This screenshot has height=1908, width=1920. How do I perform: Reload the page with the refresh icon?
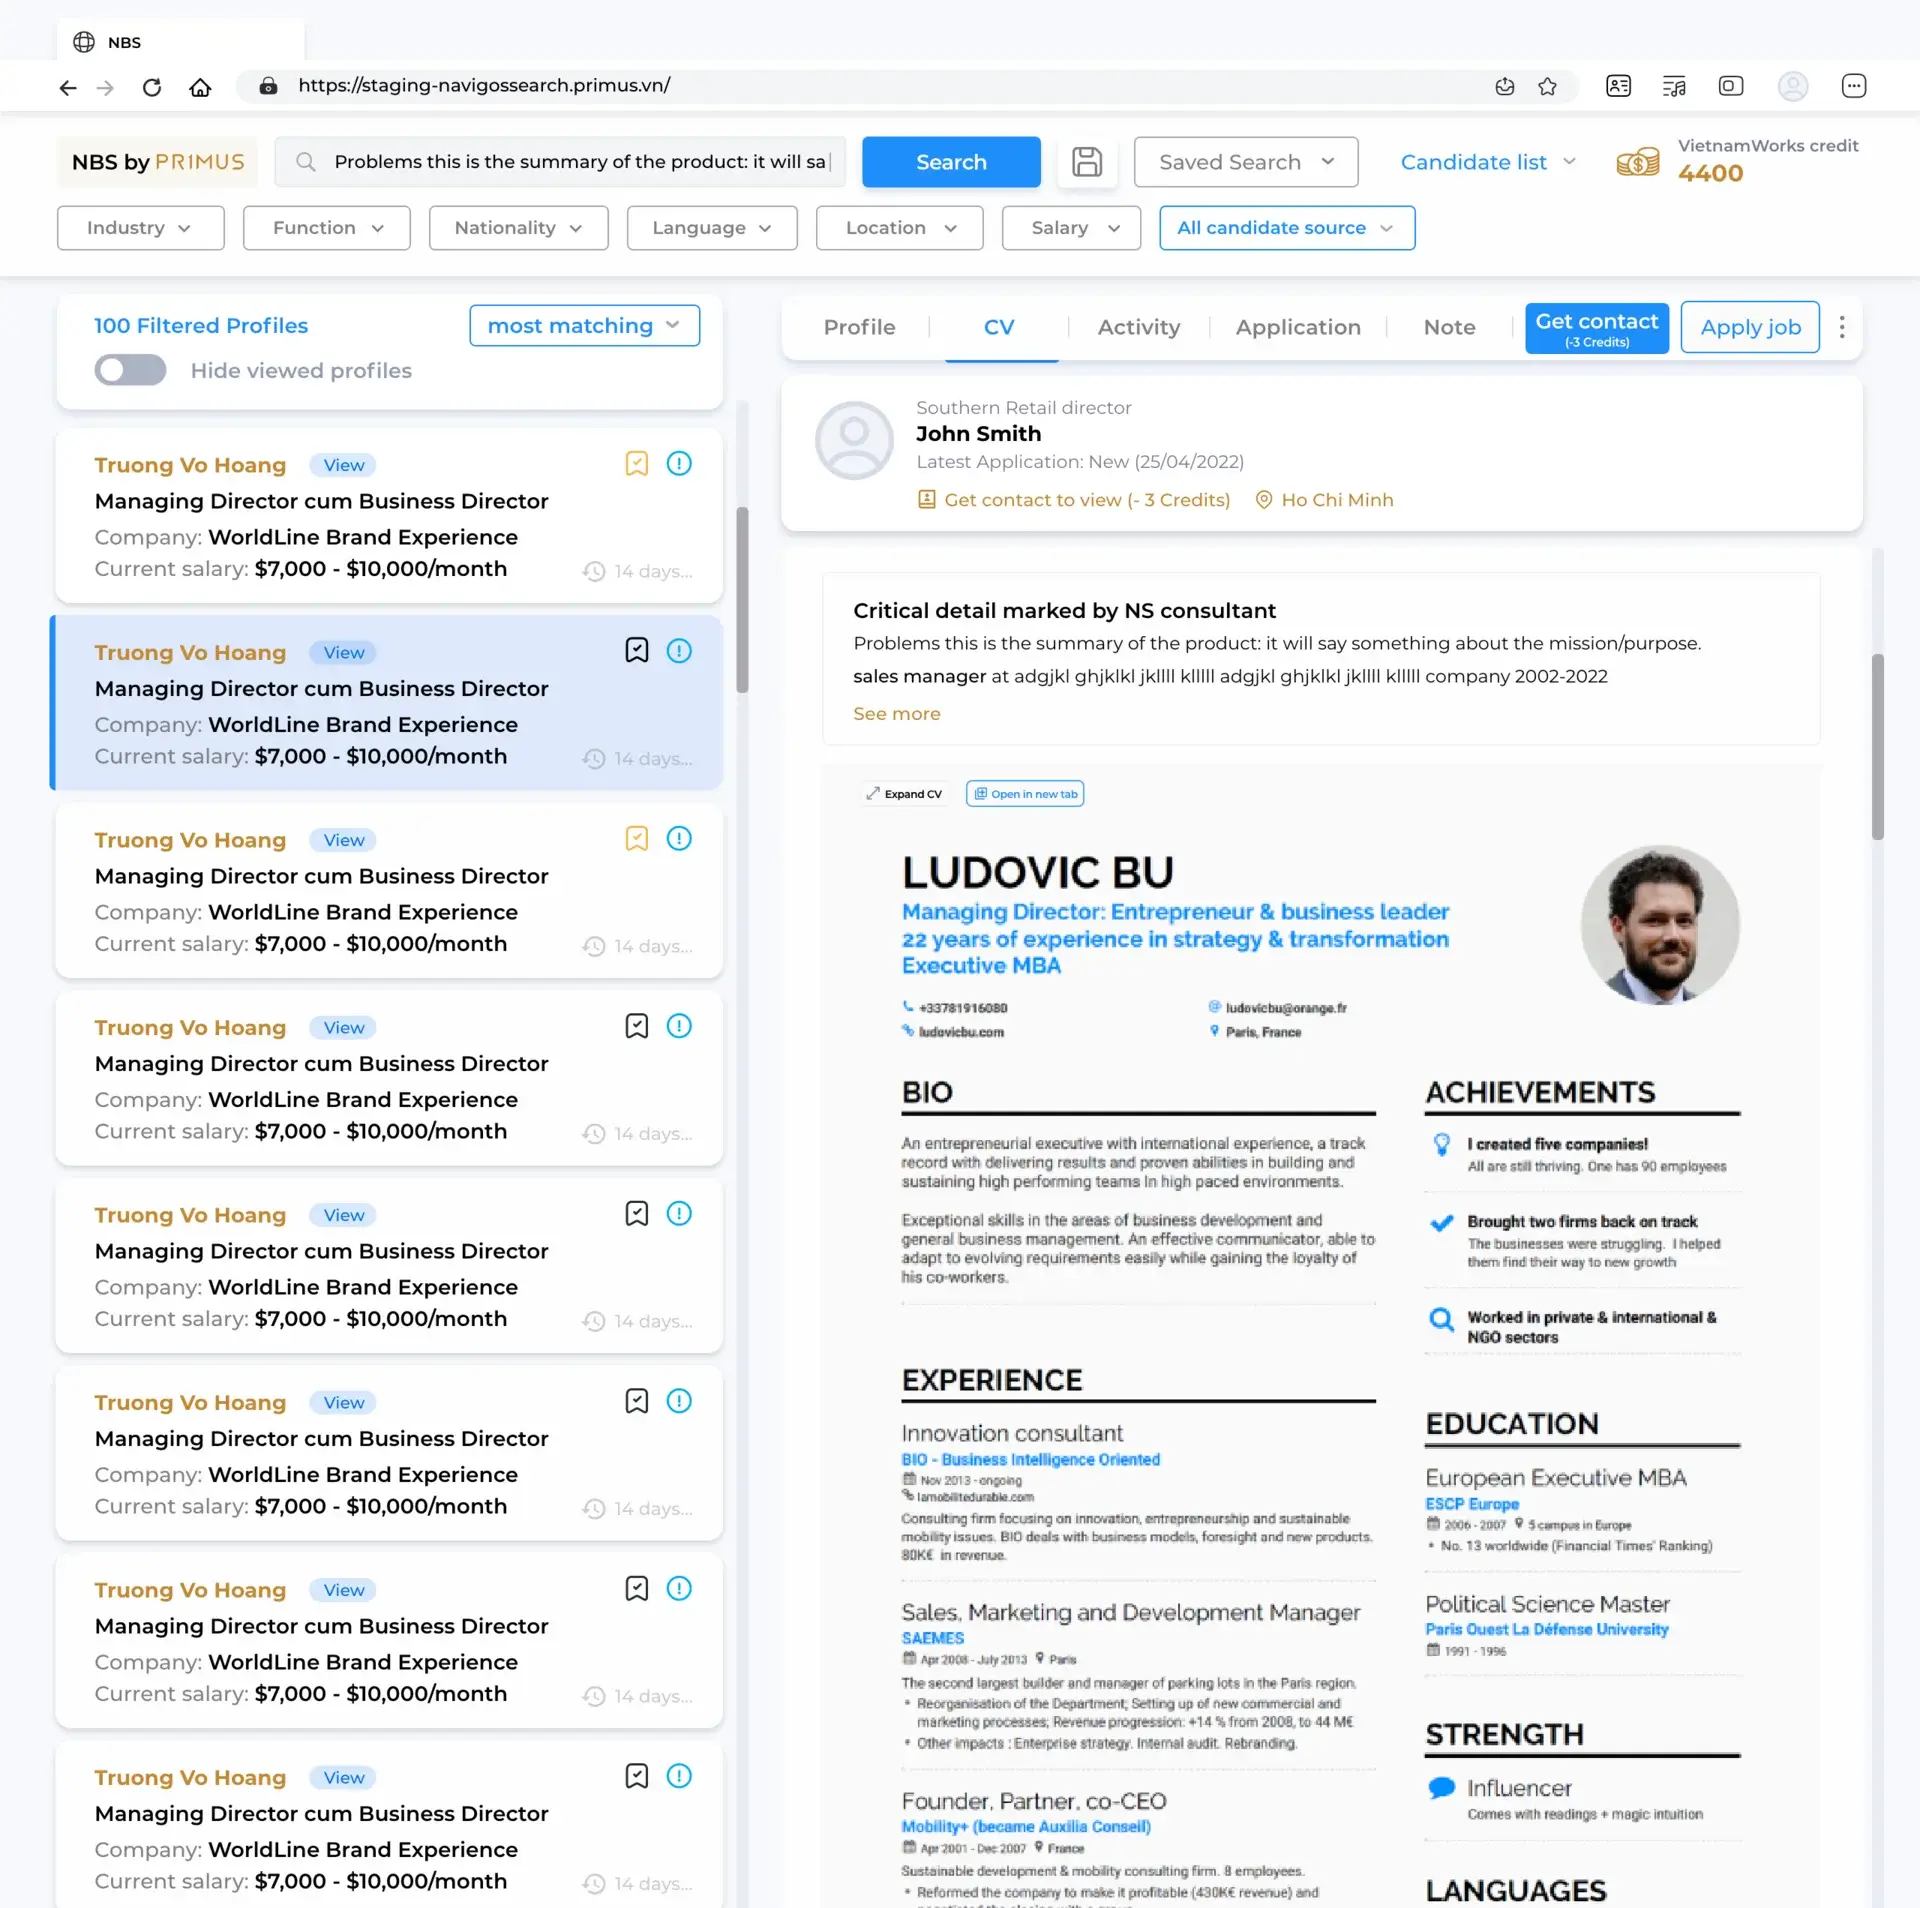pos(152,87)
